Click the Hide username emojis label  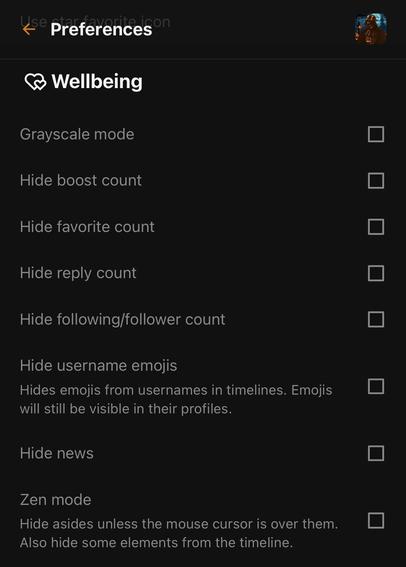98,366
